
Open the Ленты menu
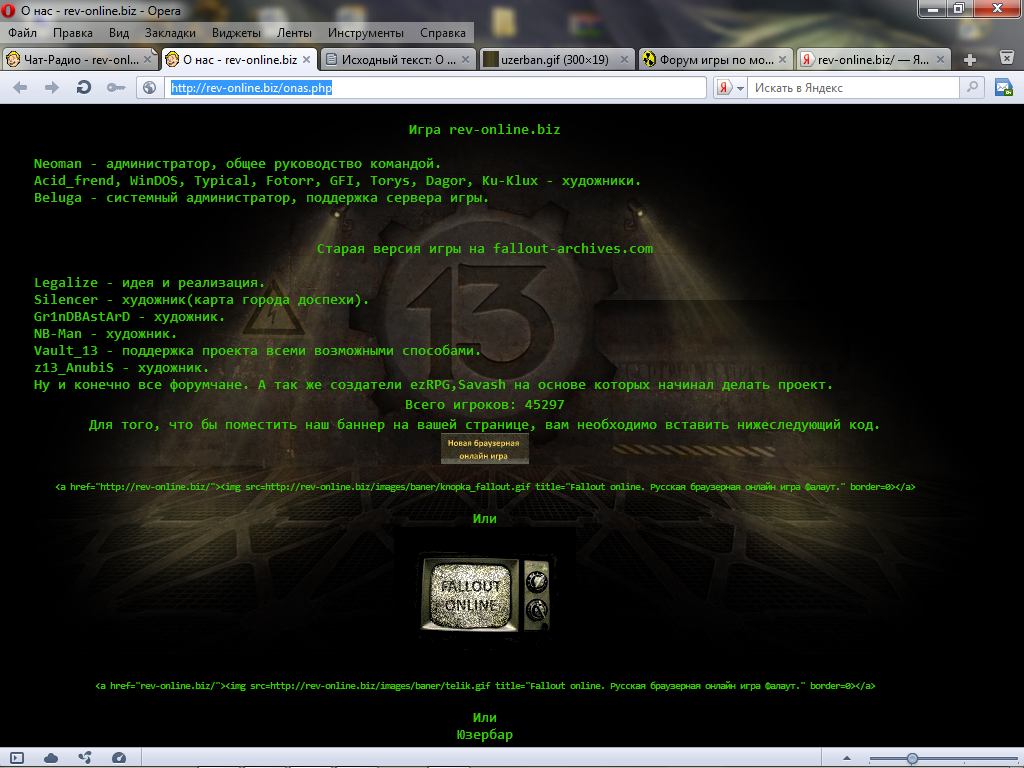[295, 33]
